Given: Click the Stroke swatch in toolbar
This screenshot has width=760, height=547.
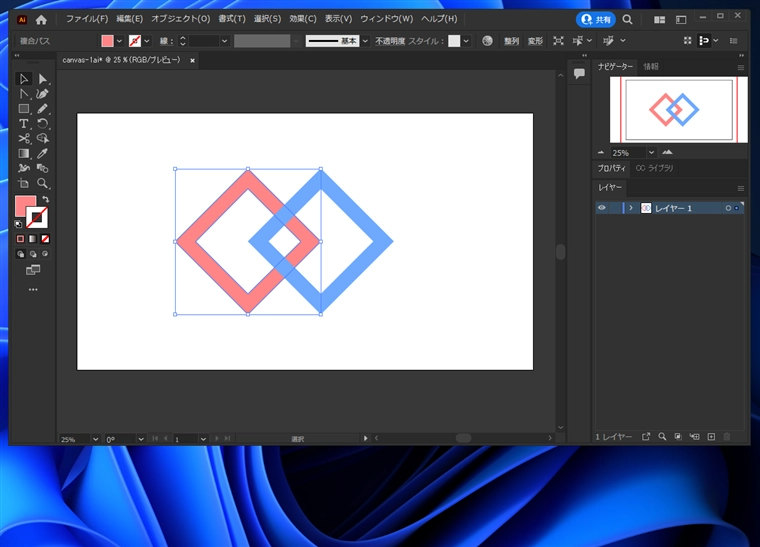Looking at the screenshot, I should click(x=37, y=218).
